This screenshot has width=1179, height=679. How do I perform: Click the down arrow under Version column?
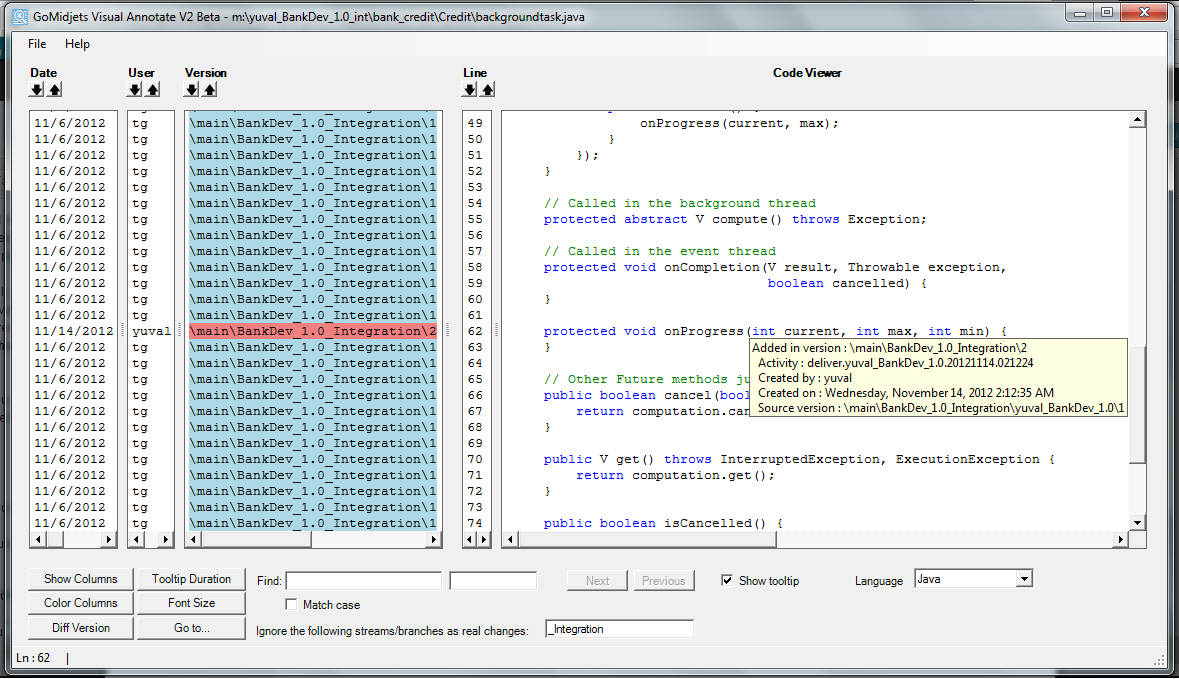(192, 90)
